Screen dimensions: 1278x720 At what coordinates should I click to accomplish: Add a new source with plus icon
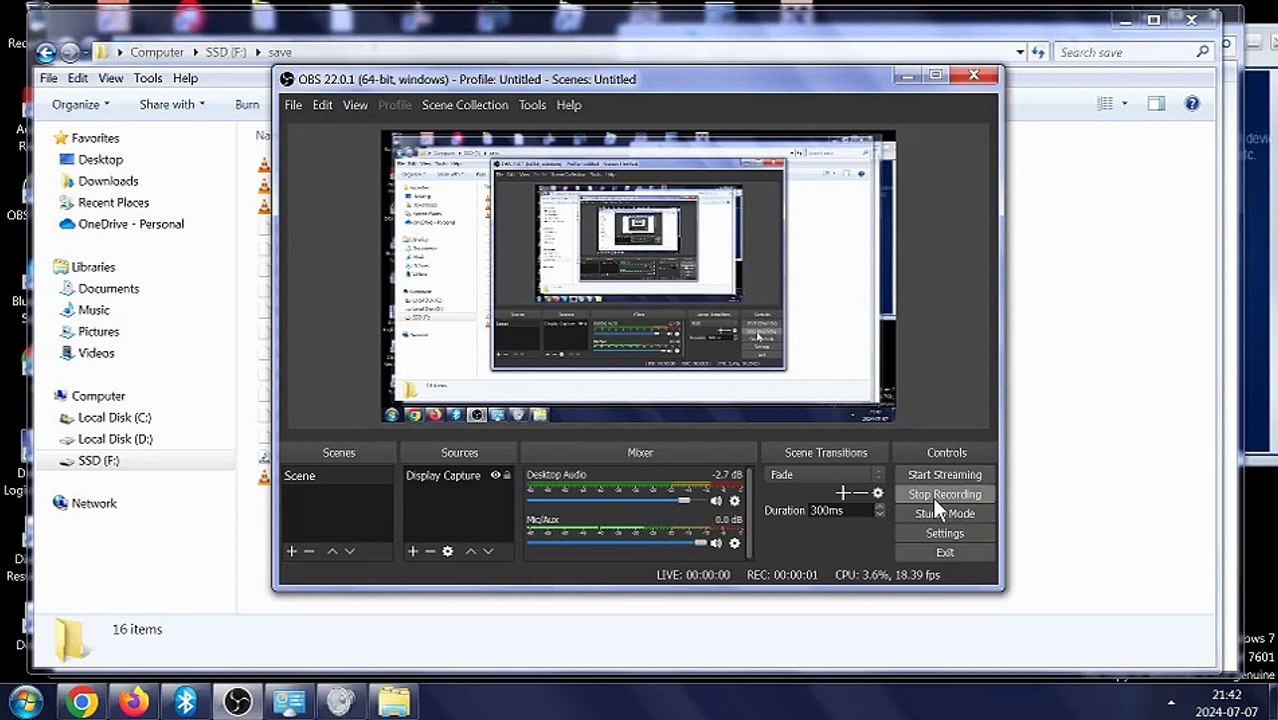tap(413, 551)
